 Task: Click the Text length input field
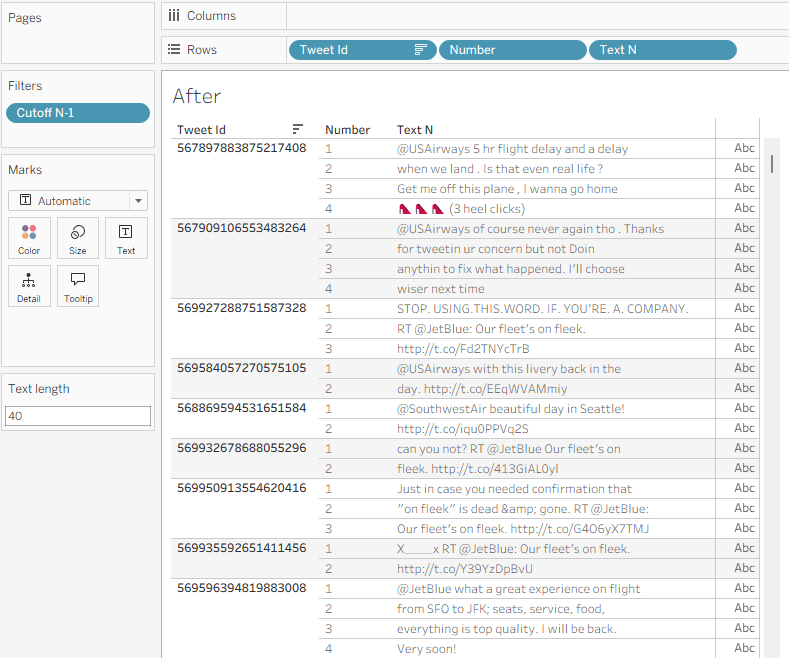[x=78, y=416]
